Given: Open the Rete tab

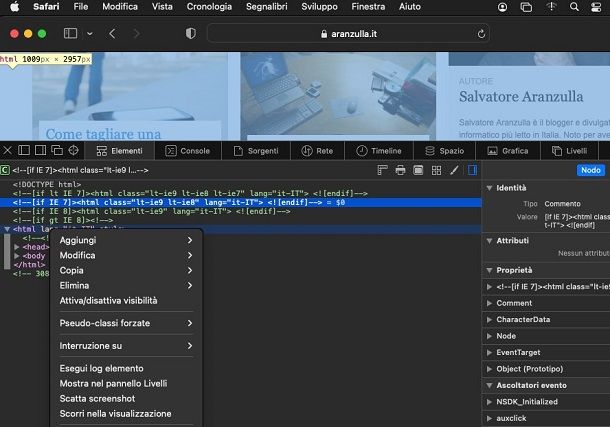Looking at the screenshot, I should [x=317, y=151].
